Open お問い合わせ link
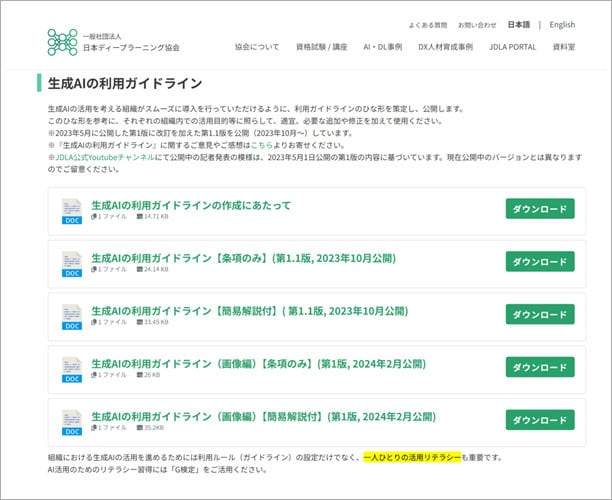The image size is (612, 500). click(x=477, y=25)
